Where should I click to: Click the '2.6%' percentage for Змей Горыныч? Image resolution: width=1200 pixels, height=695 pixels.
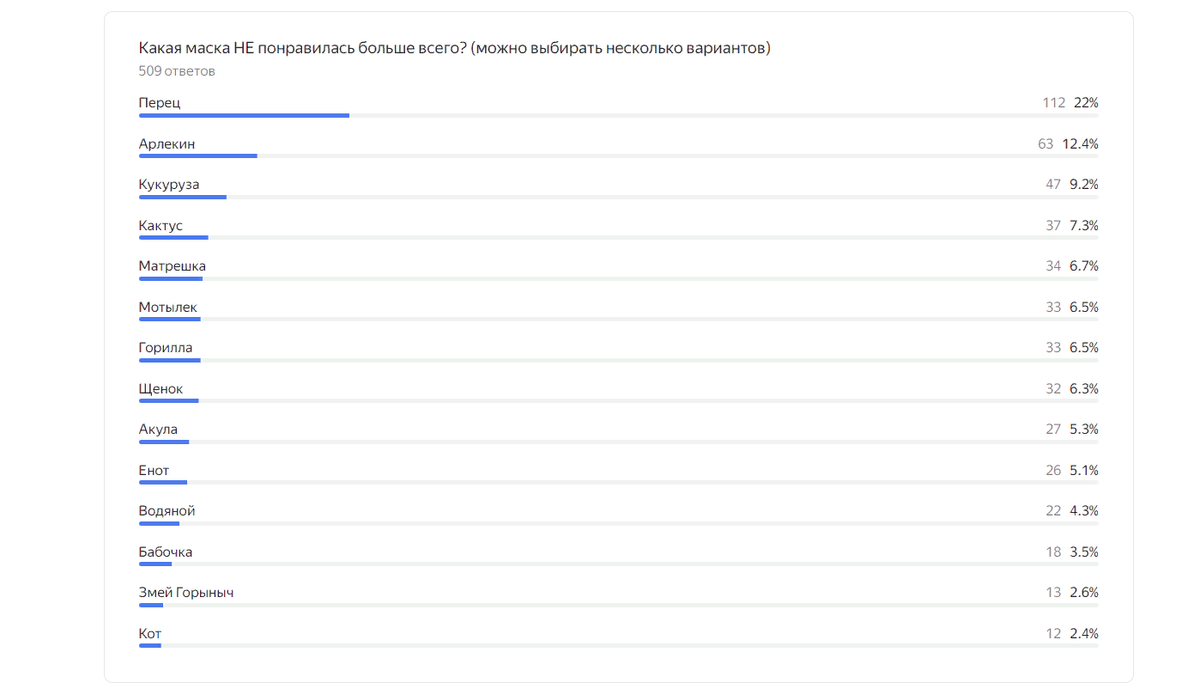(1084, 592)
